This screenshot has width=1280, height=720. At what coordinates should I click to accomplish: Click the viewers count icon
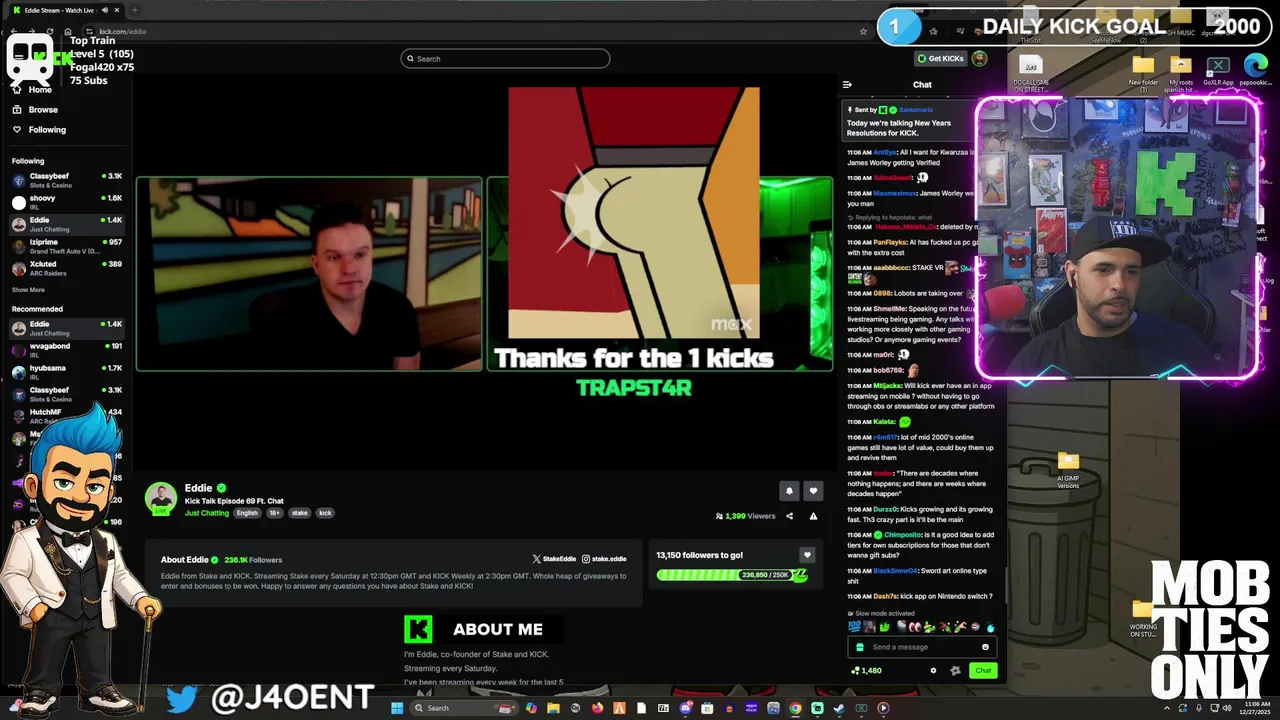tap(719, 516)
